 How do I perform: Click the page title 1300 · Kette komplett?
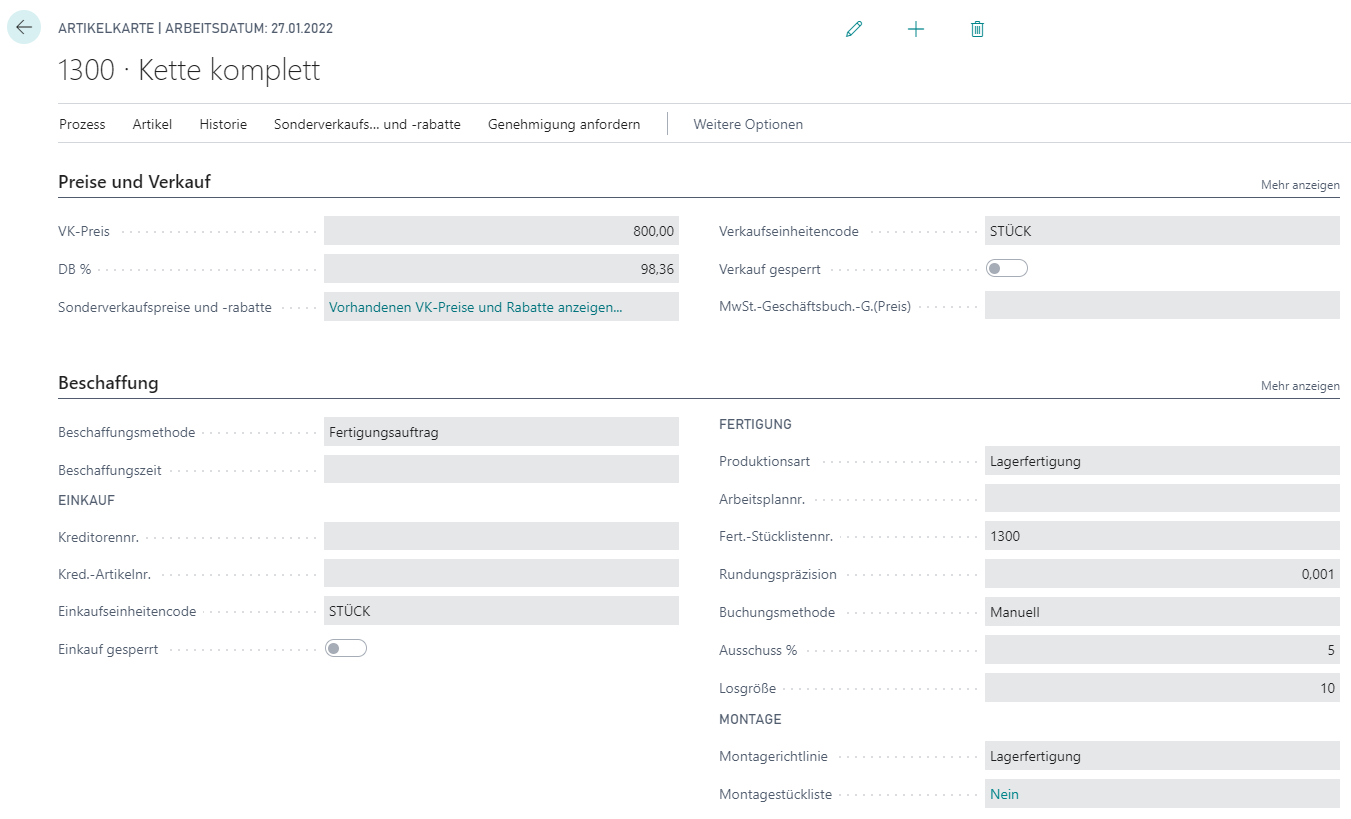[189, 71]
